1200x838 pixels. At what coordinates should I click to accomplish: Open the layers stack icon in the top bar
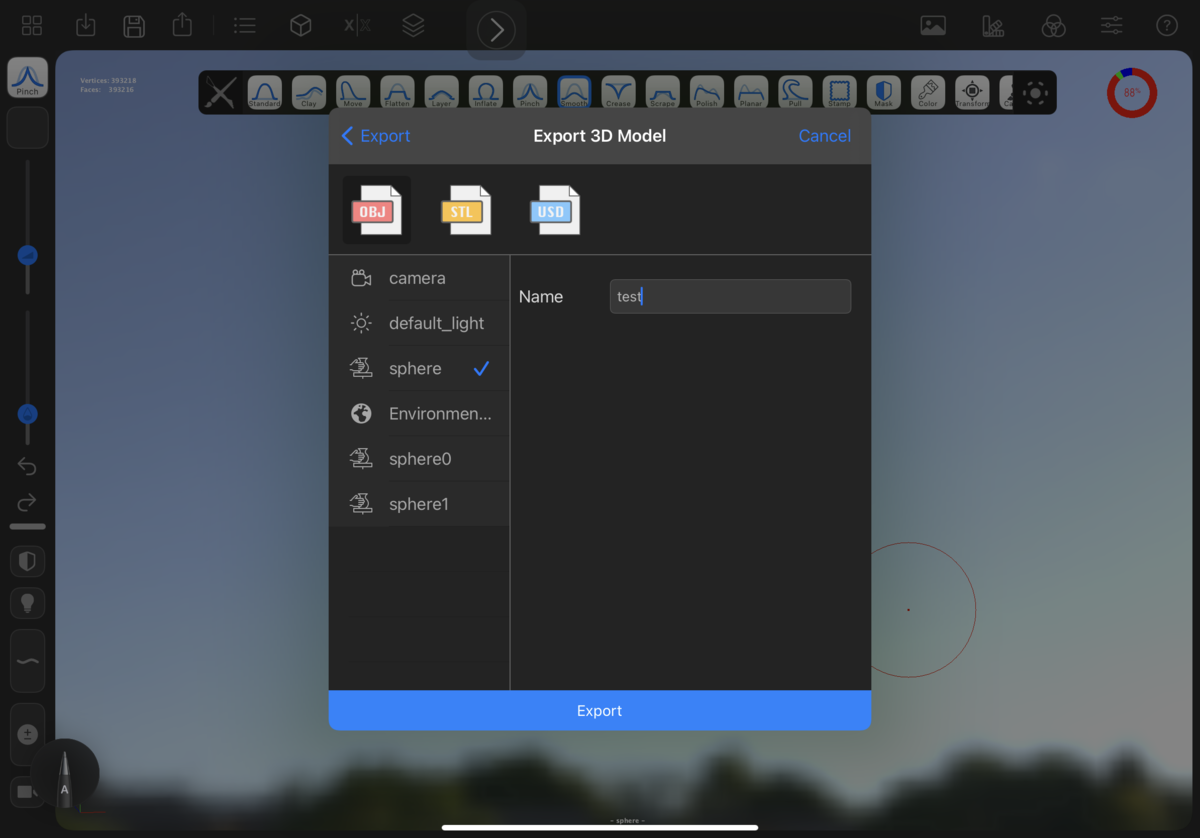pos(413,26)
